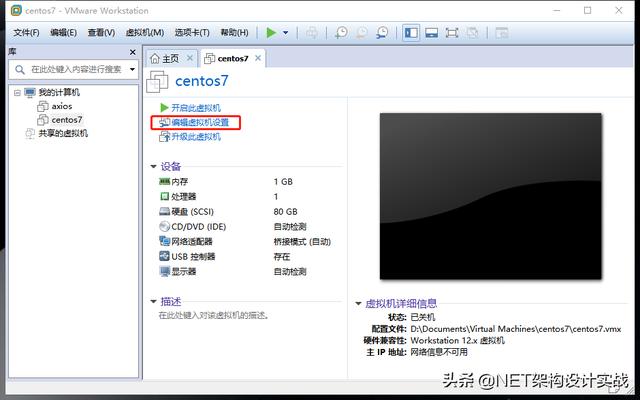Image resolution: width=640 pixels, height=400 pixels.
Task: Close the centos7 tab
Action: tap(258, 58)
